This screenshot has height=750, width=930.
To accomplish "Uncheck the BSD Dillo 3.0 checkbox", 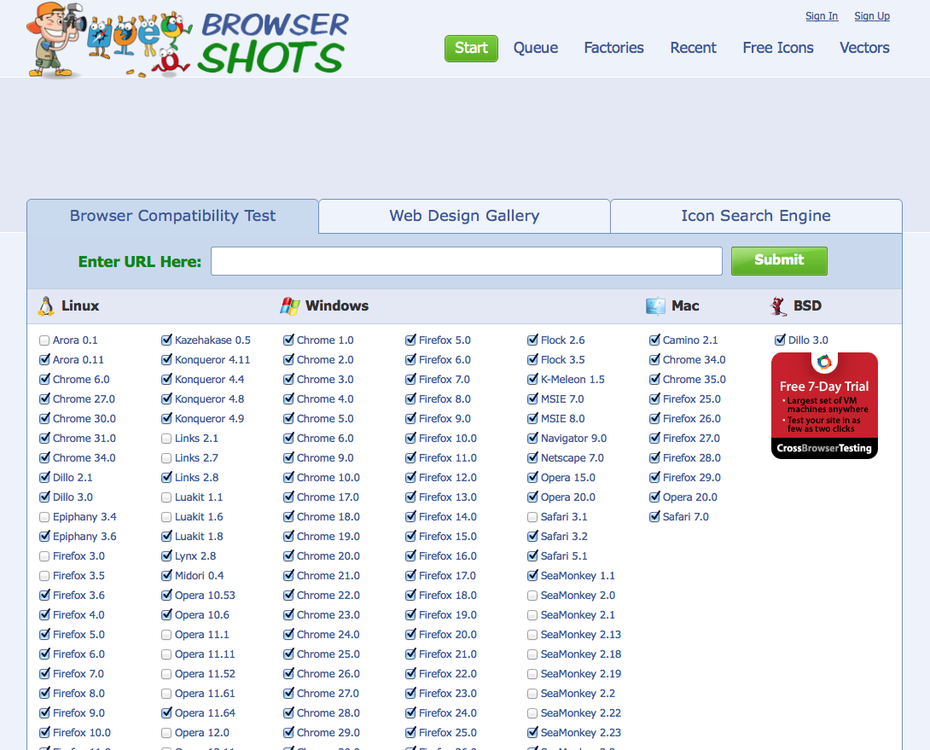I will 780,340.
